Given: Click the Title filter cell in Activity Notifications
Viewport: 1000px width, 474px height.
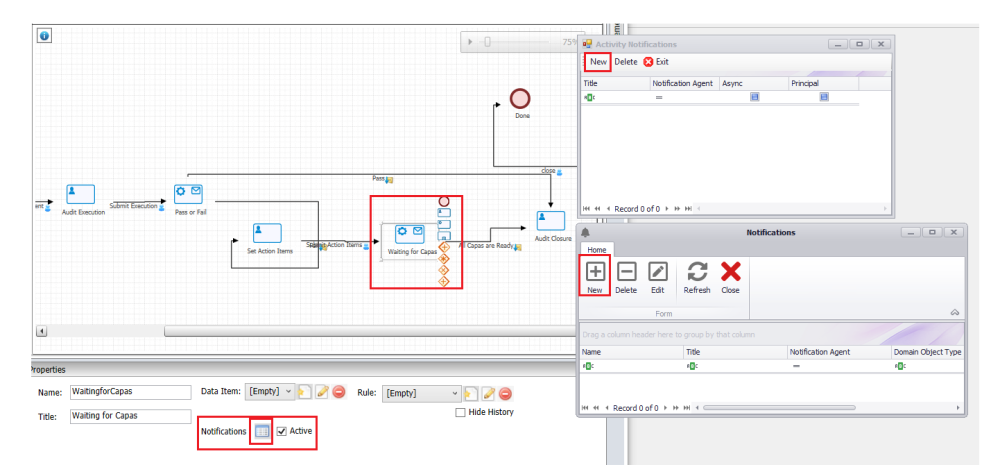Looking at the screenshot, I should click(x=615, y=97).
